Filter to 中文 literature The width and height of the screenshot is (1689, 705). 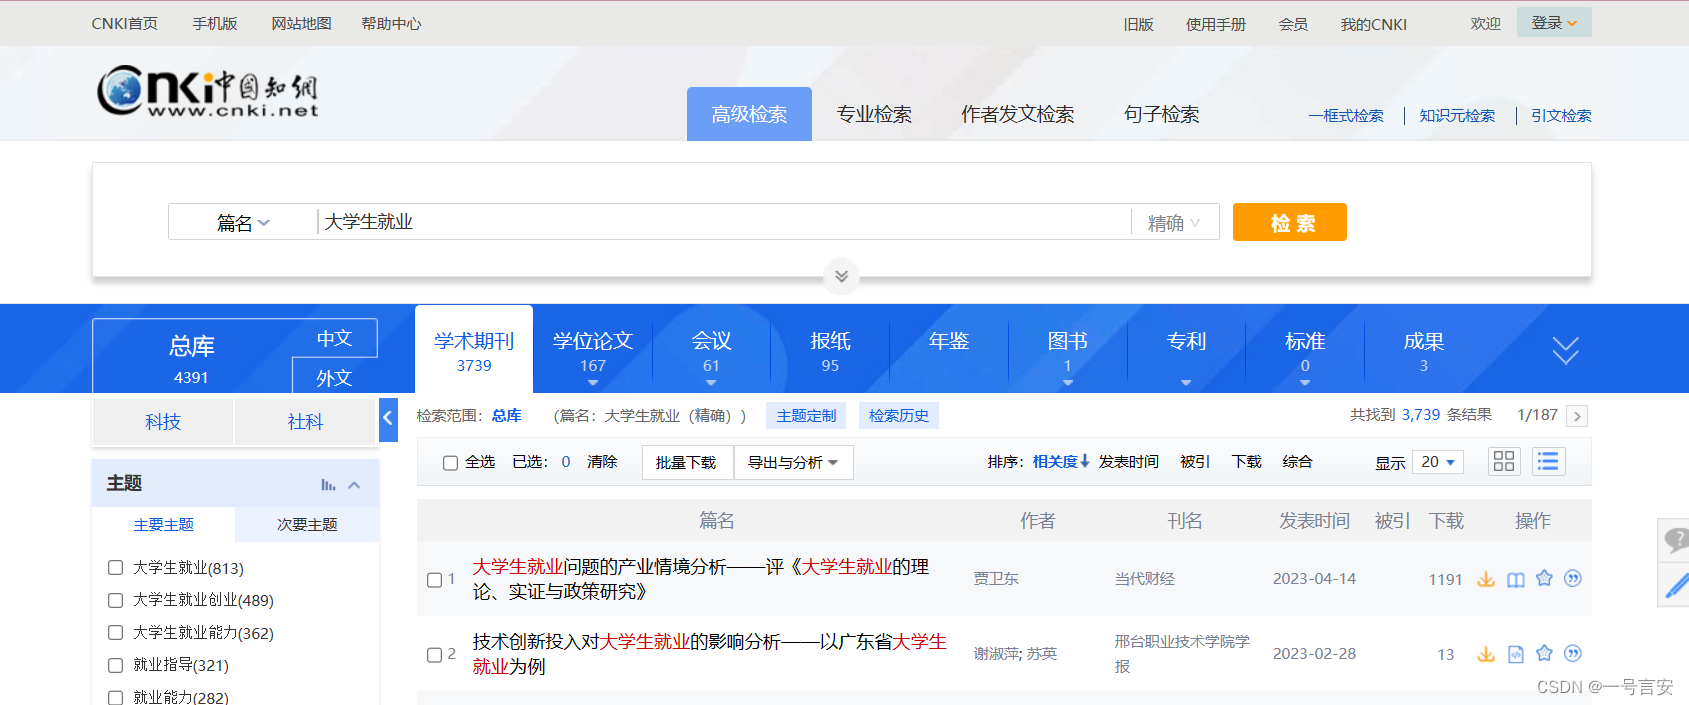[x=334, y=338]
